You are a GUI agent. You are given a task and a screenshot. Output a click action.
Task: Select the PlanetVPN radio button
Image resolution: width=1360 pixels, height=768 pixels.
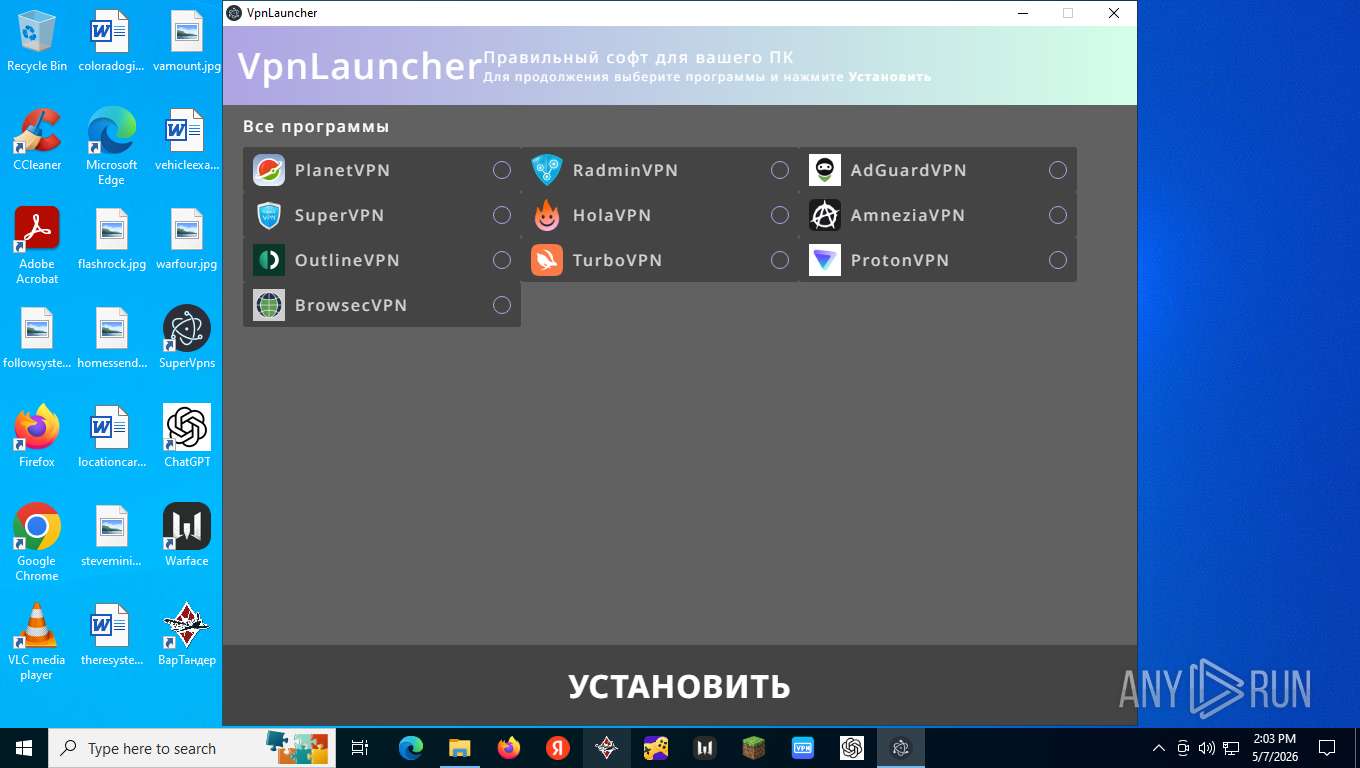[502, 170]
